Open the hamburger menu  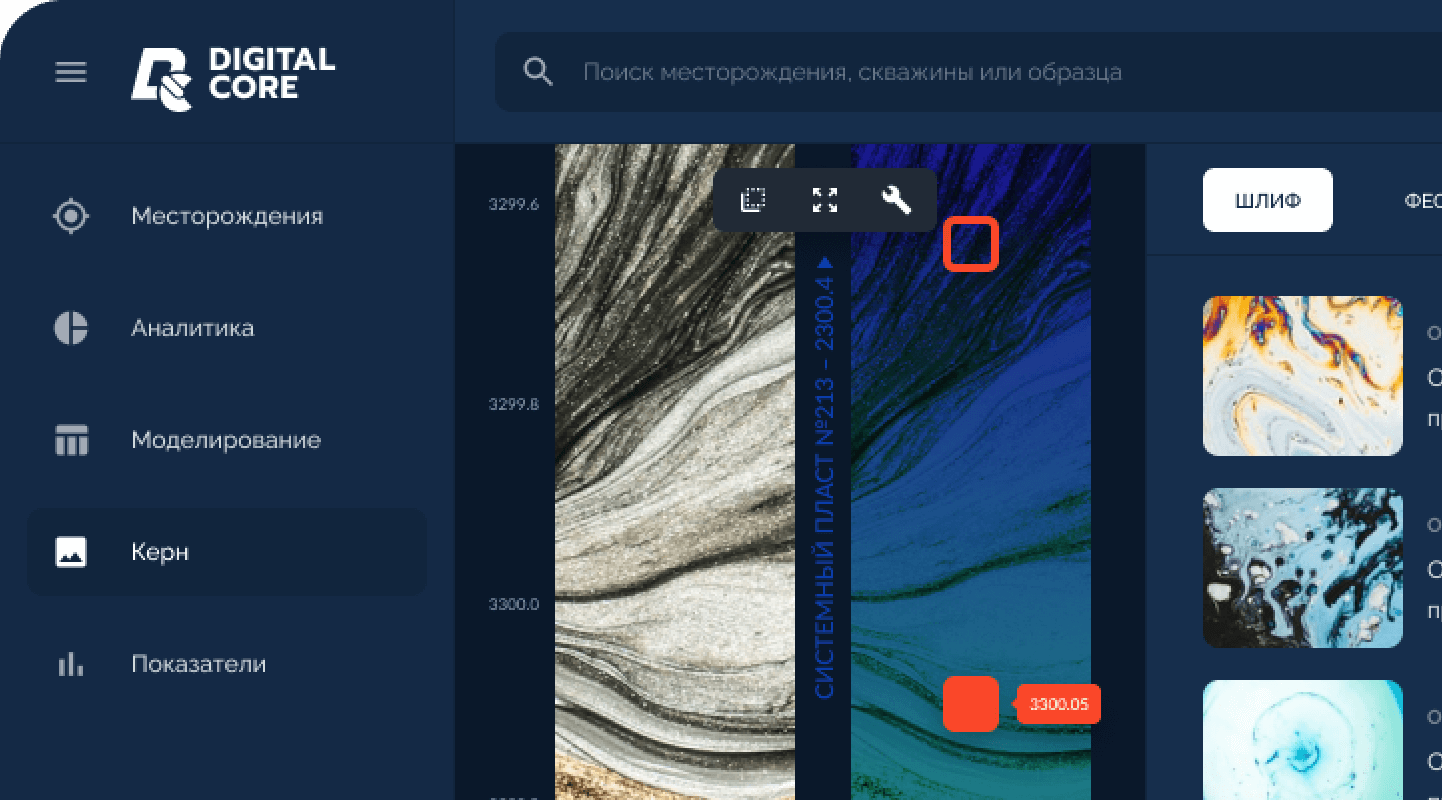point(71,72)
